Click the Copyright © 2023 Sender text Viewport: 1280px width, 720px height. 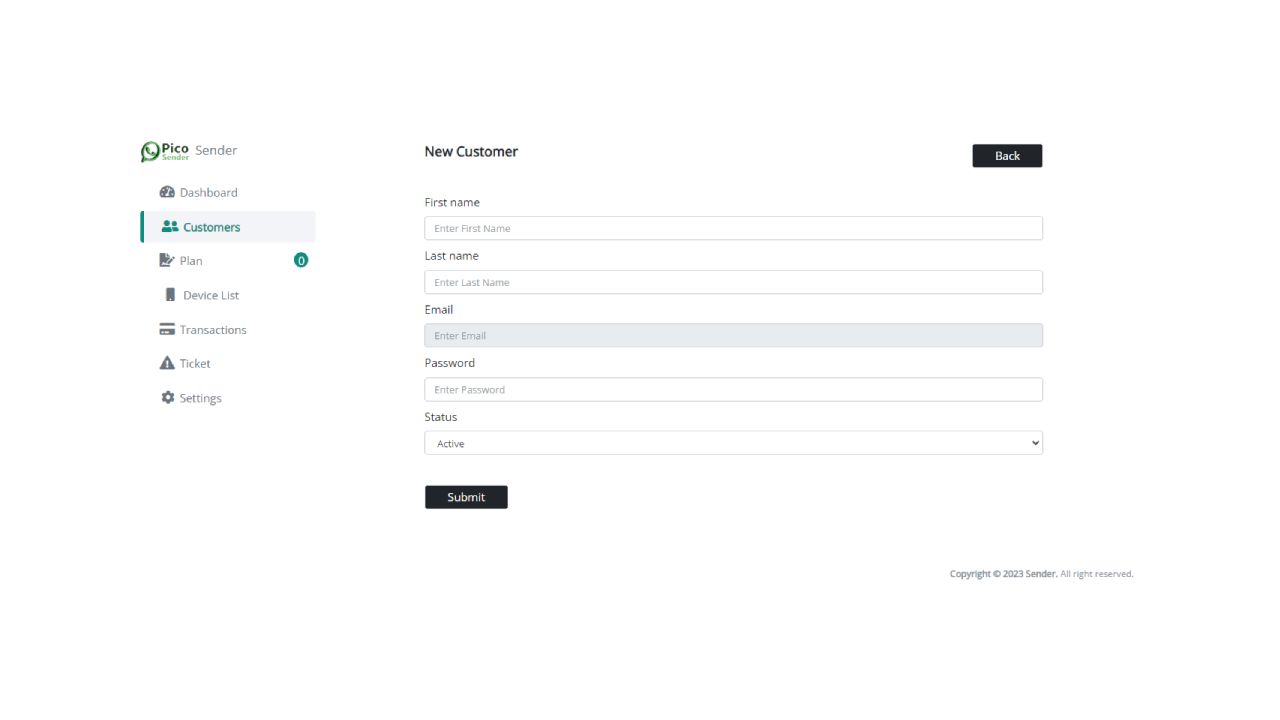point(1003,574)
